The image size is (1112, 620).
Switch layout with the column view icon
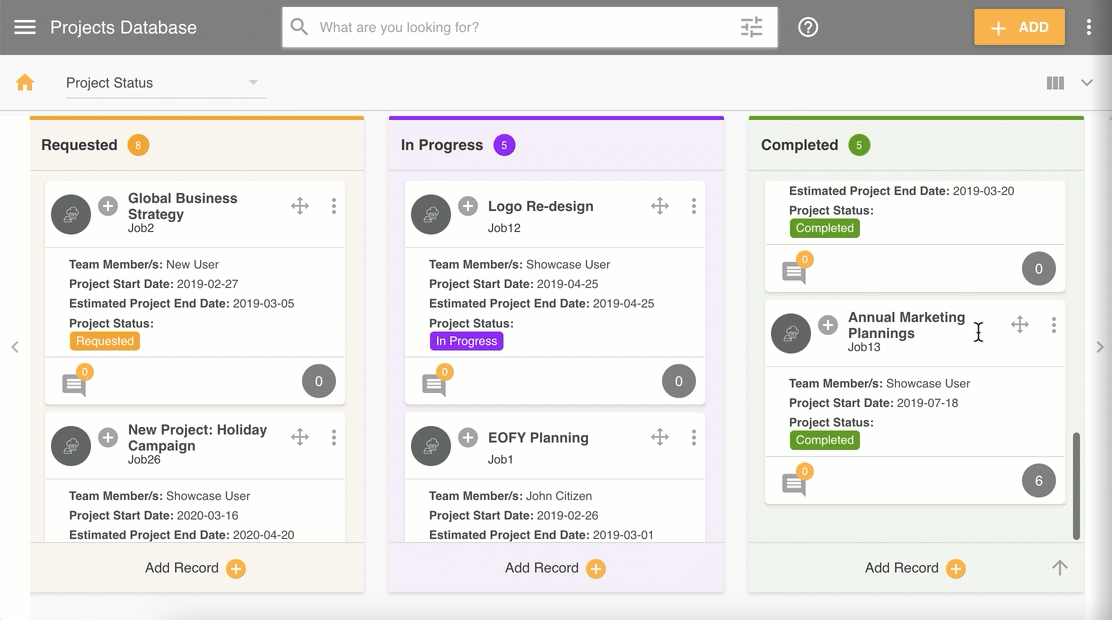coord(1055,83)
